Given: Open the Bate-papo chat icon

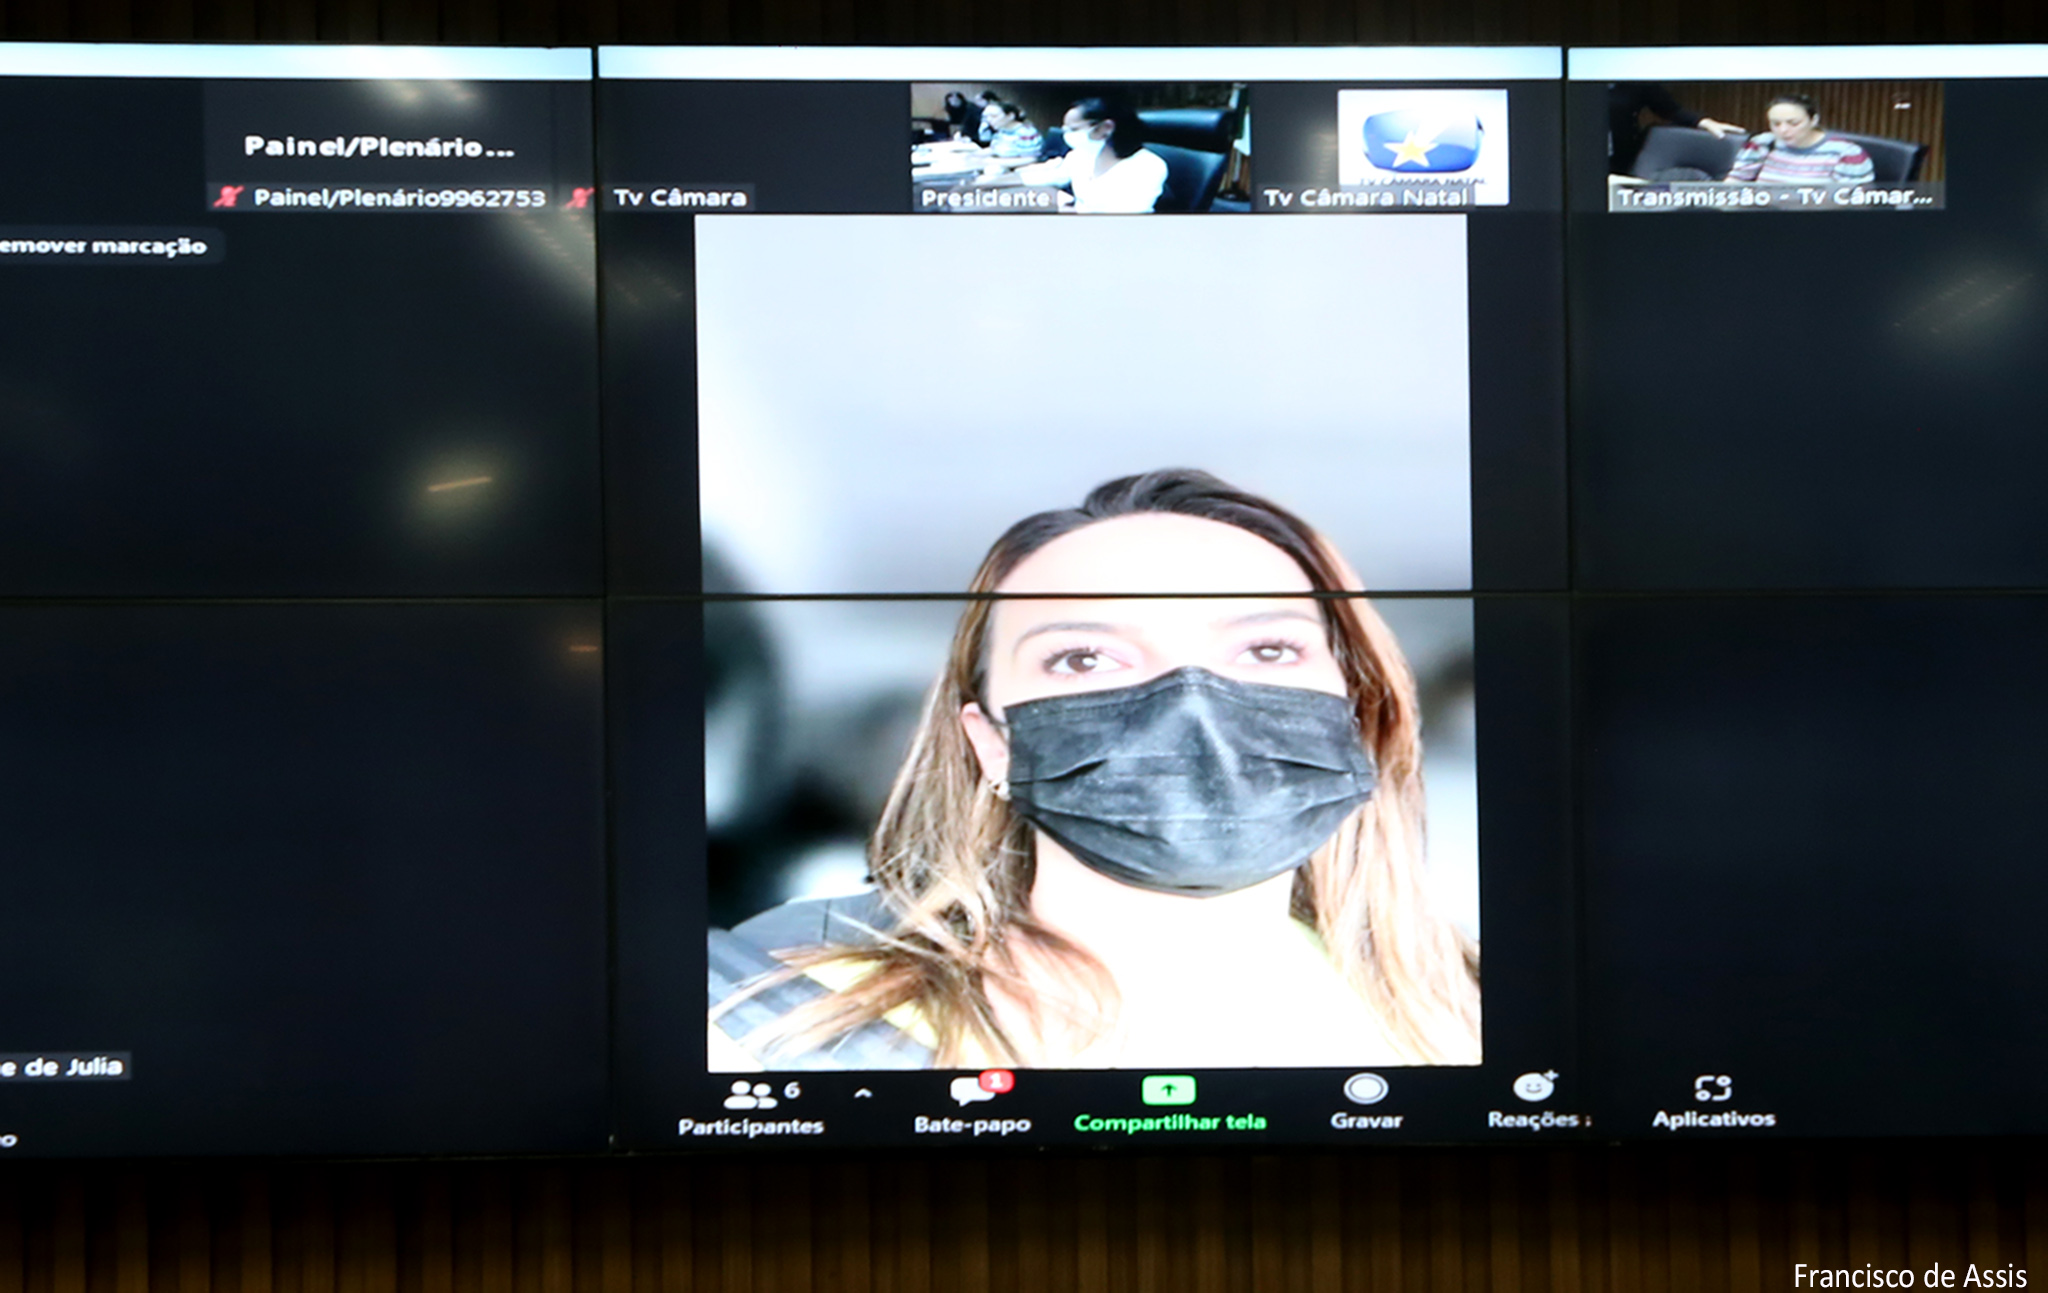Looking at the screenshot, I should (x=969, y=1092).
